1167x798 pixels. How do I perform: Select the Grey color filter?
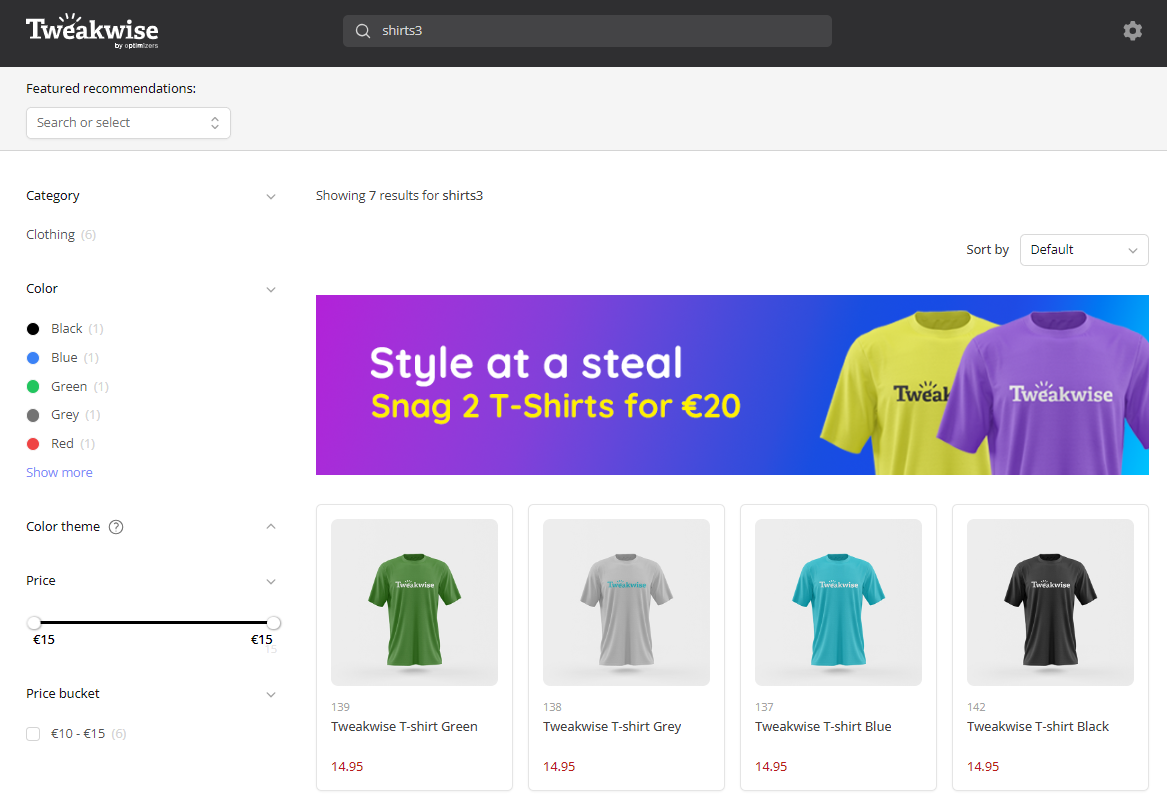[63, 415]
